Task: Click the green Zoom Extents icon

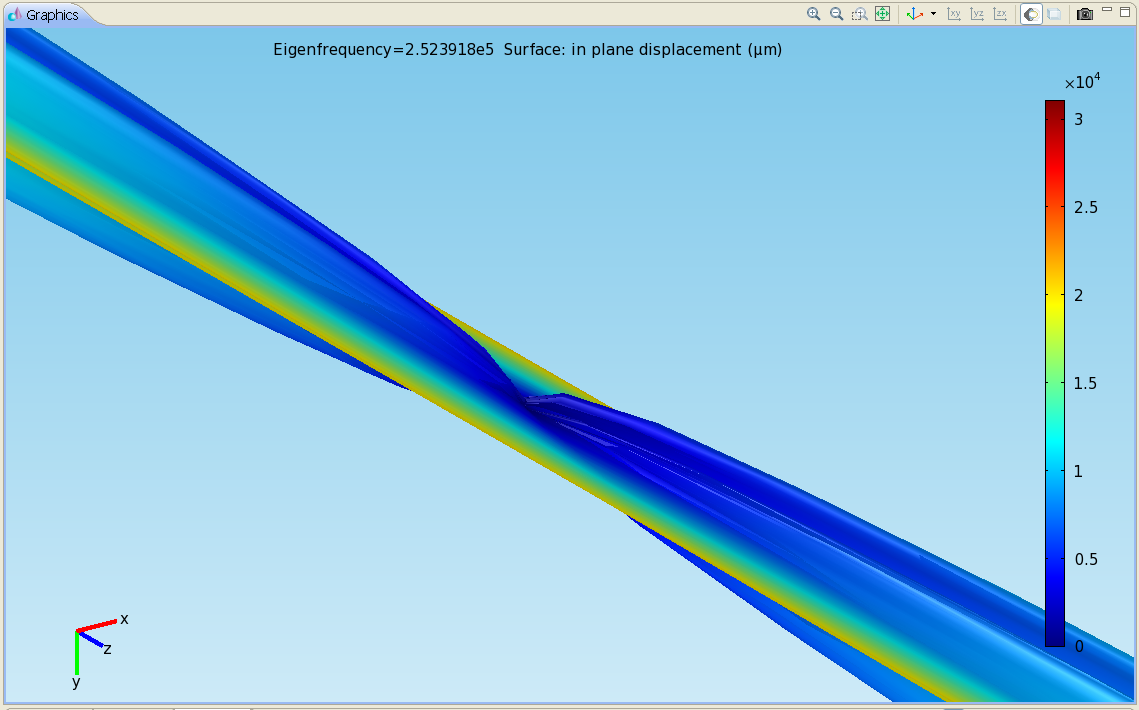Action: (x=882, y=14)
